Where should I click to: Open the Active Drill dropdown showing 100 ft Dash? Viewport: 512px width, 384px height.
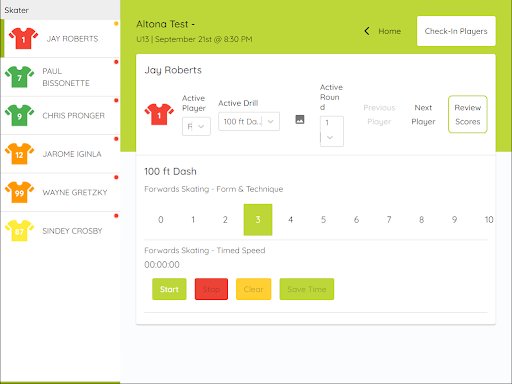[249, 121]
